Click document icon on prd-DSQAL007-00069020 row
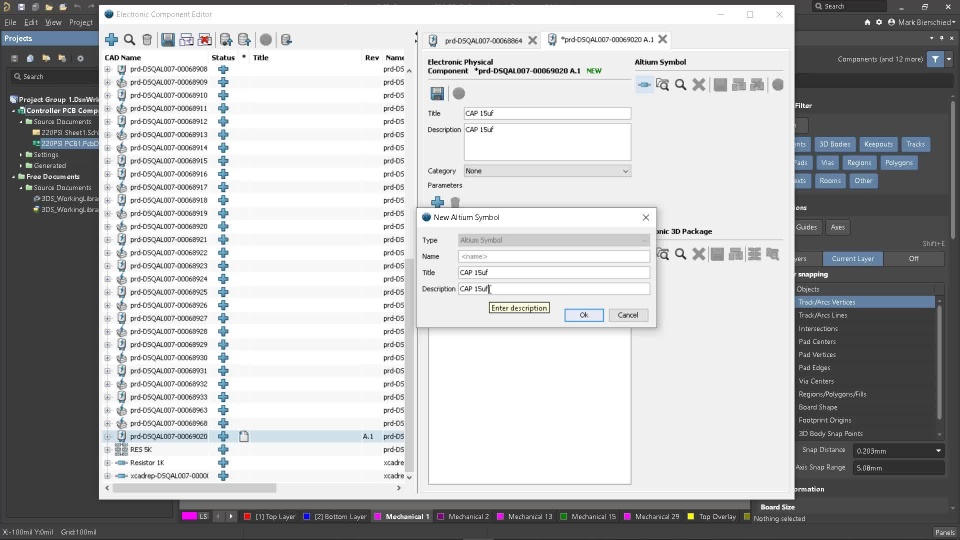 click(x=244, y=437)
